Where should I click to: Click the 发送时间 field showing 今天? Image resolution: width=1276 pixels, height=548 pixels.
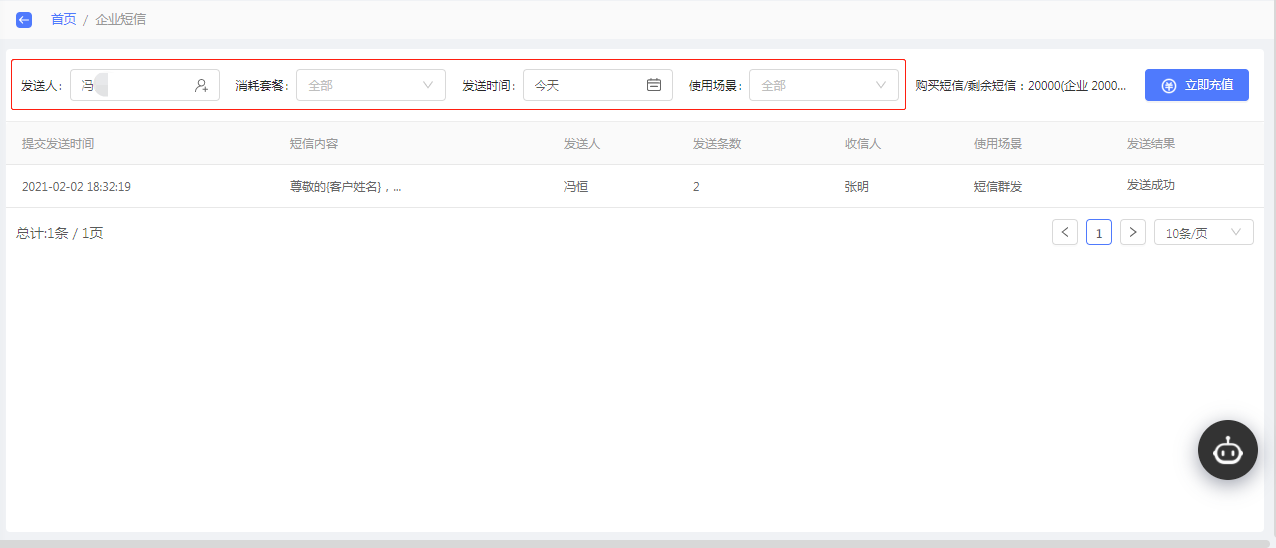(598, 85)
